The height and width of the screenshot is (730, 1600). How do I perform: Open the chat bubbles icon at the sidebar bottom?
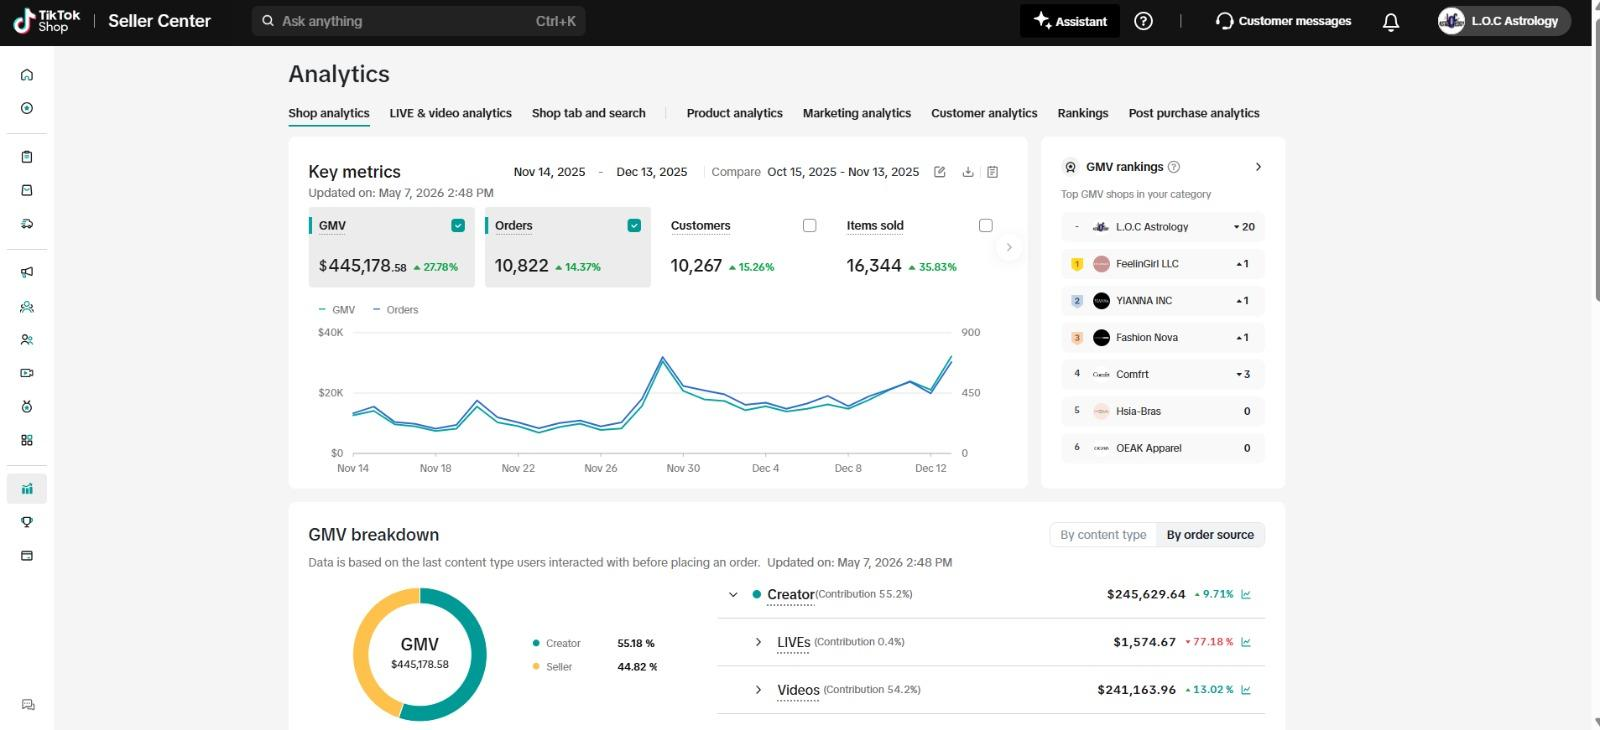28,705
